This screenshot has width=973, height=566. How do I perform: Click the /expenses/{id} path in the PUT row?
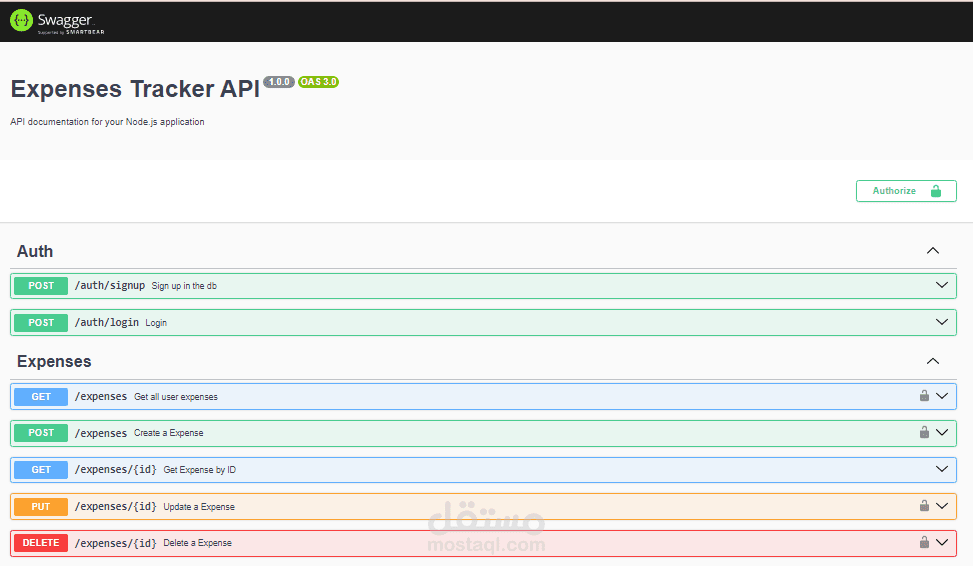(115, 506)
